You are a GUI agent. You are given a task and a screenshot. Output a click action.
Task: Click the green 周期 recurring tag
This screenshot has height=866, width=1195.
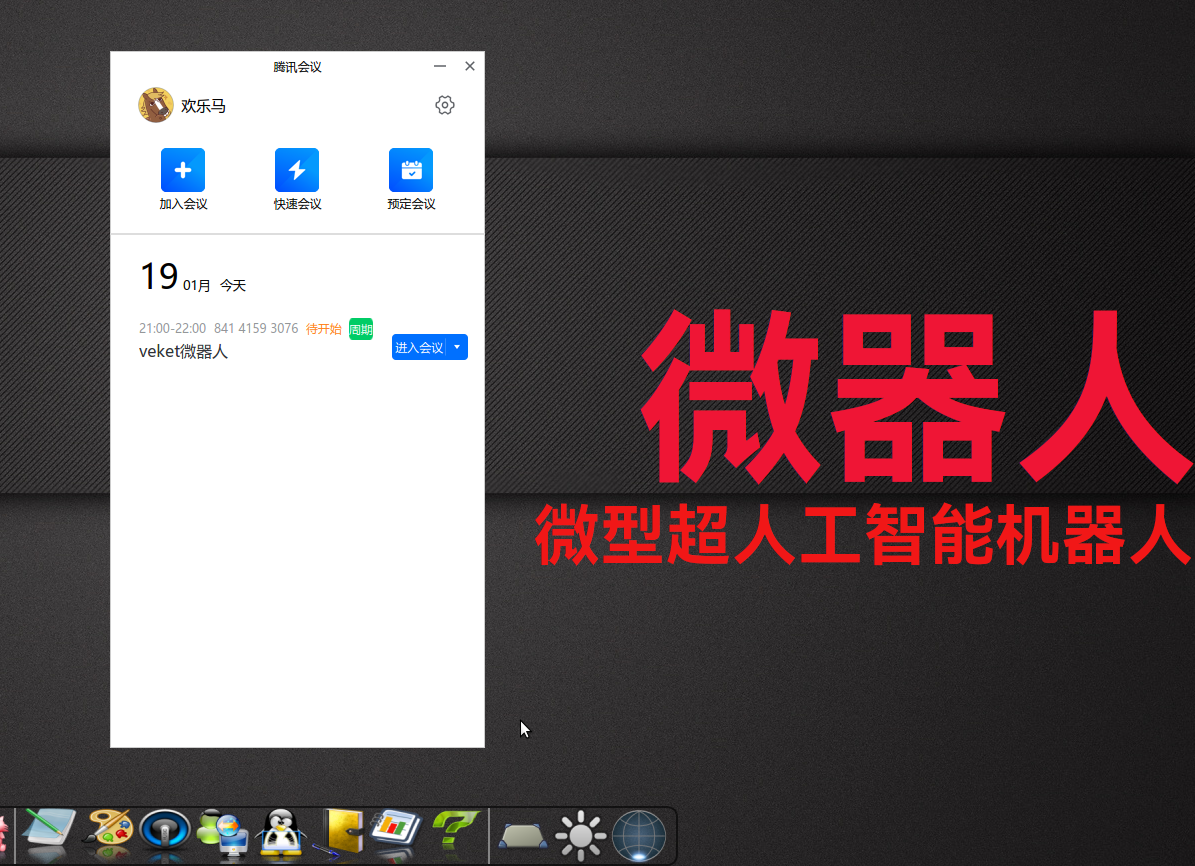[360, 329]
